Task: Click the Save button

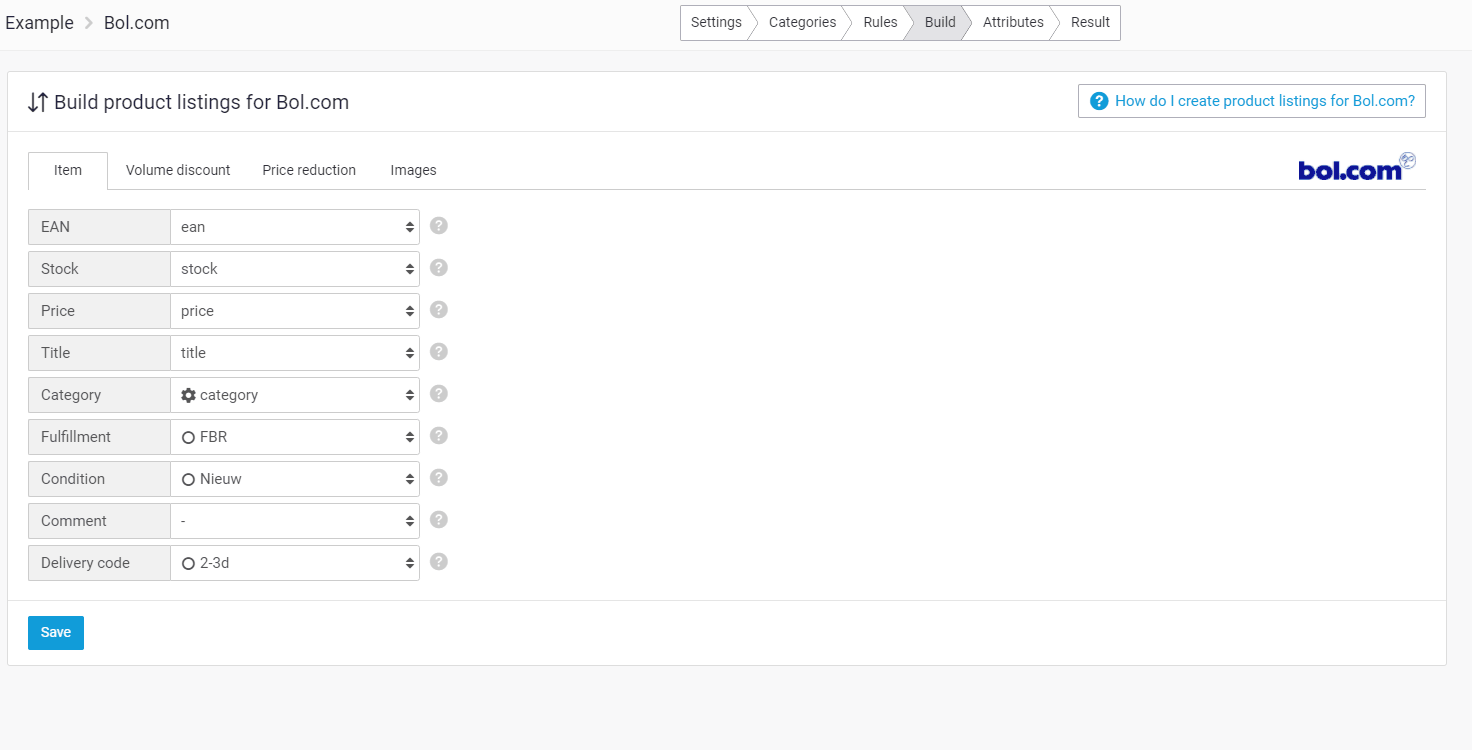Action: point(56,632)
